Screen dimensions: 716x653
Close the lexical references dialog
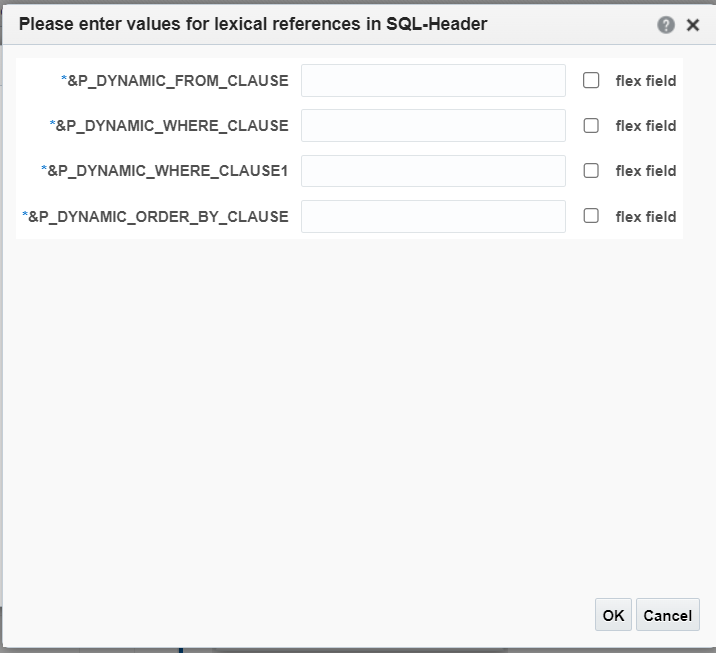[x=693, y=25]
